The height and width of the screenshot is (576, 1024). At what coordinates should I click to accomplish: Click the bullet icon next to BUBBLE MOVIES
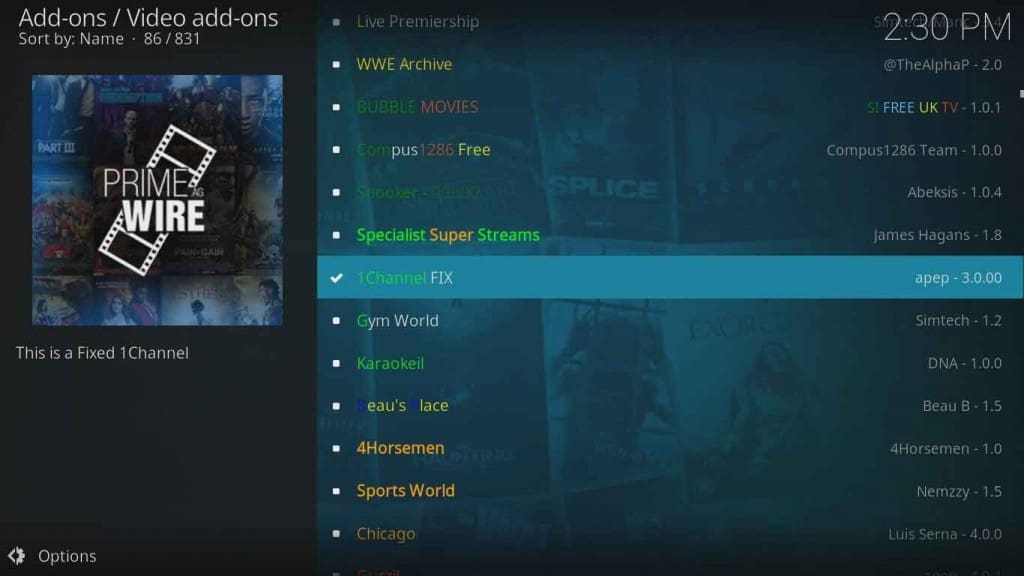pyautogui.click(x=336, y=107)
